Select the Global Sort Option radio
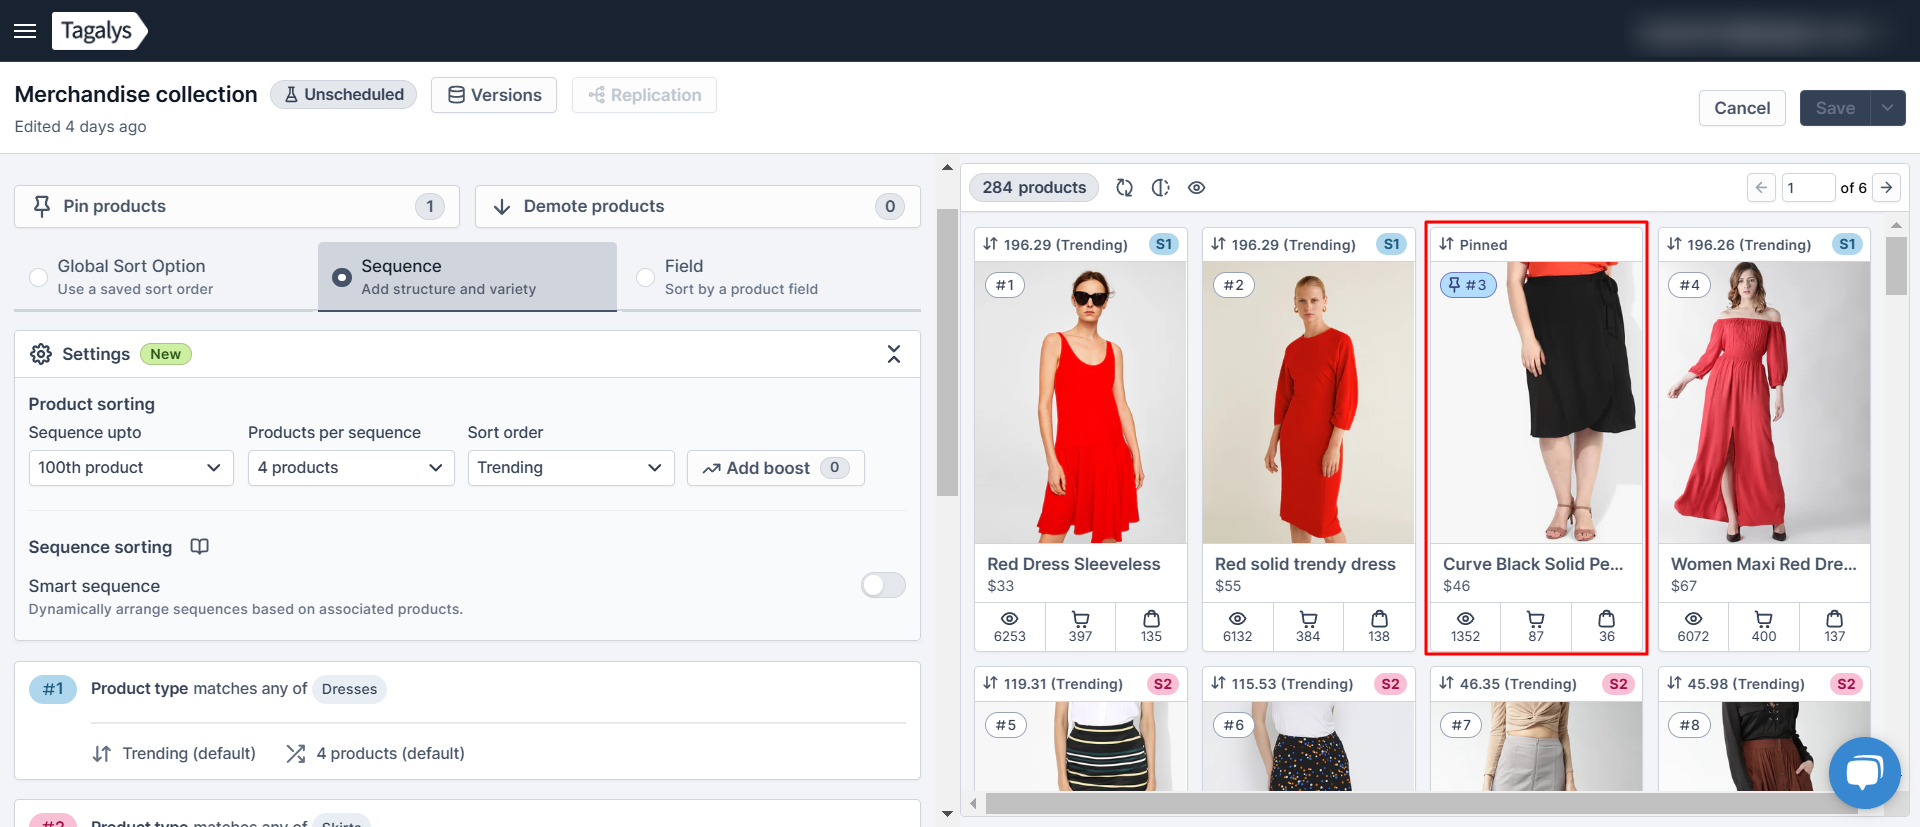This screenshot has height=827, width=1920. (x=39, y=277)
